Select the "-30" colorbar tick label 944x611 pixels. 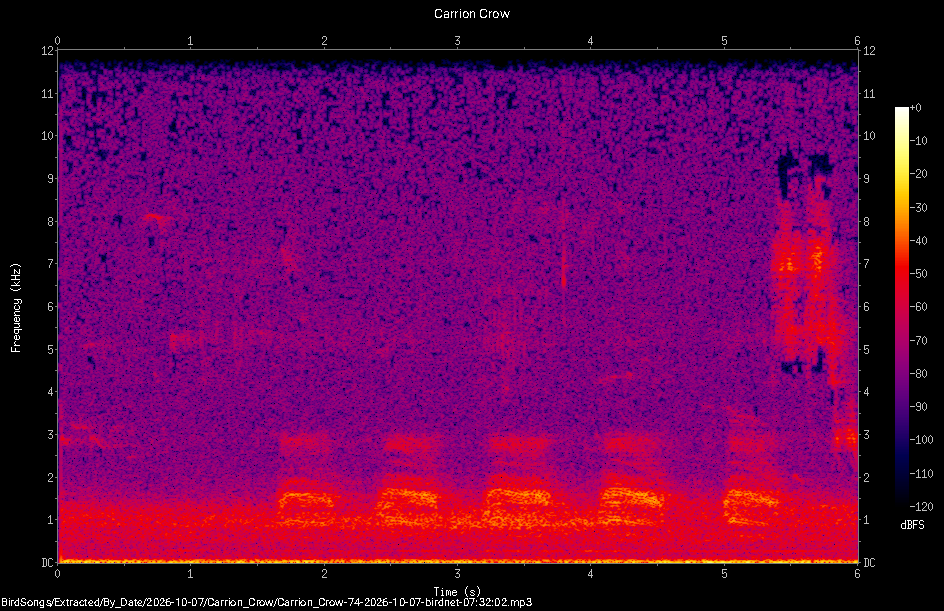919,208
